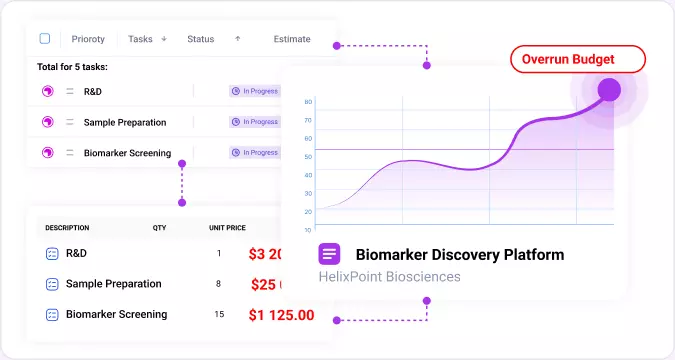Click the priority icon of R&D task
The height and width of the screenshot is (360, 675).
coord(48,91)
